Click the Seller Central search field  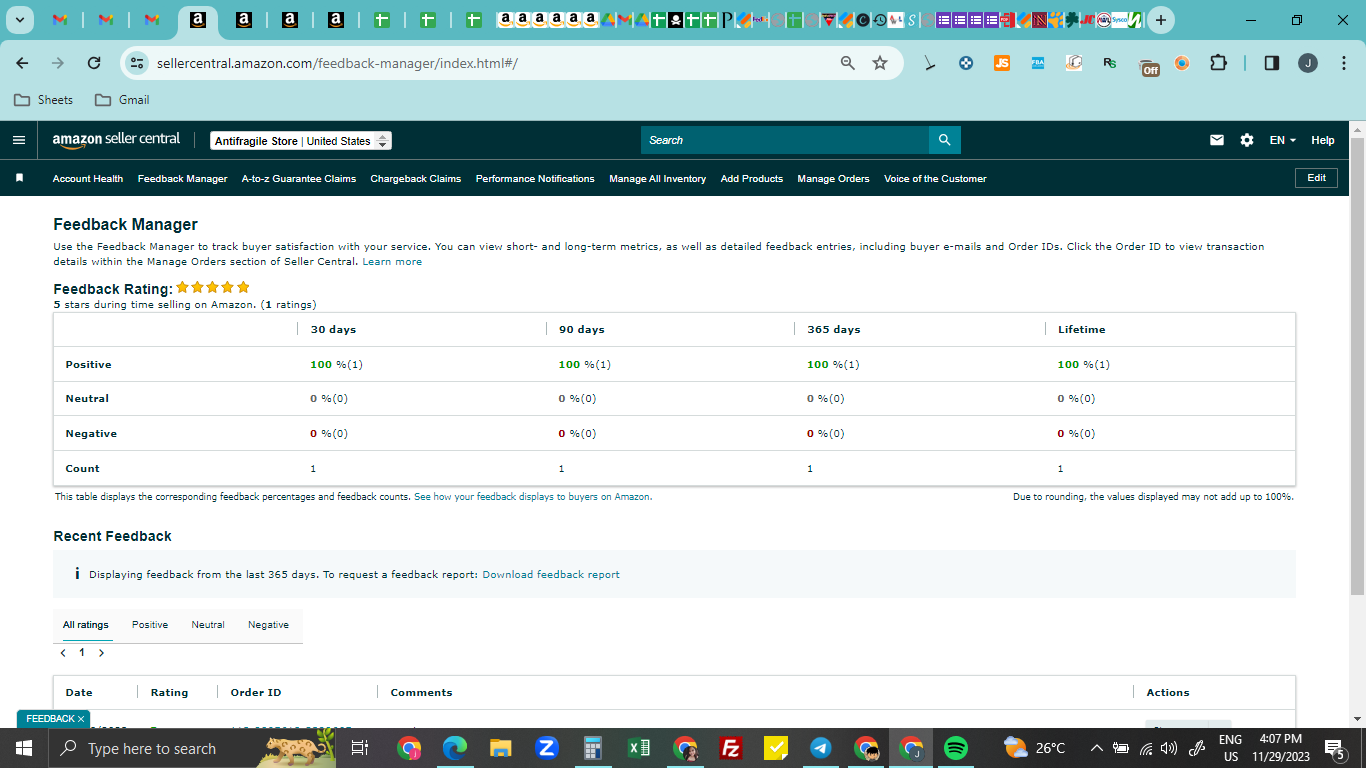[785, 140]
